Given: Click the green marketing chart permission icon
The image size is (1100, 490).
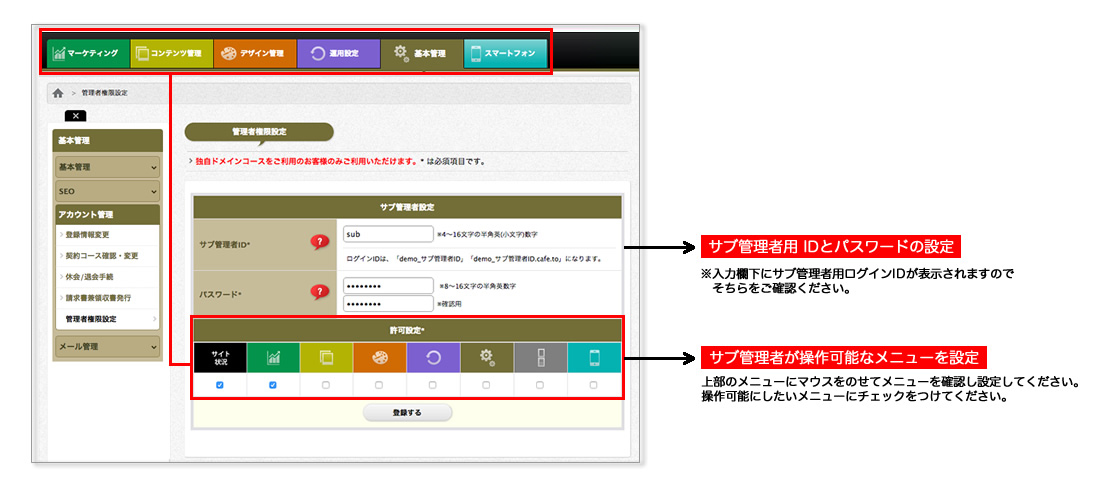Looking at the screenshot, I should pyautogui.click(x=273, y=357).
